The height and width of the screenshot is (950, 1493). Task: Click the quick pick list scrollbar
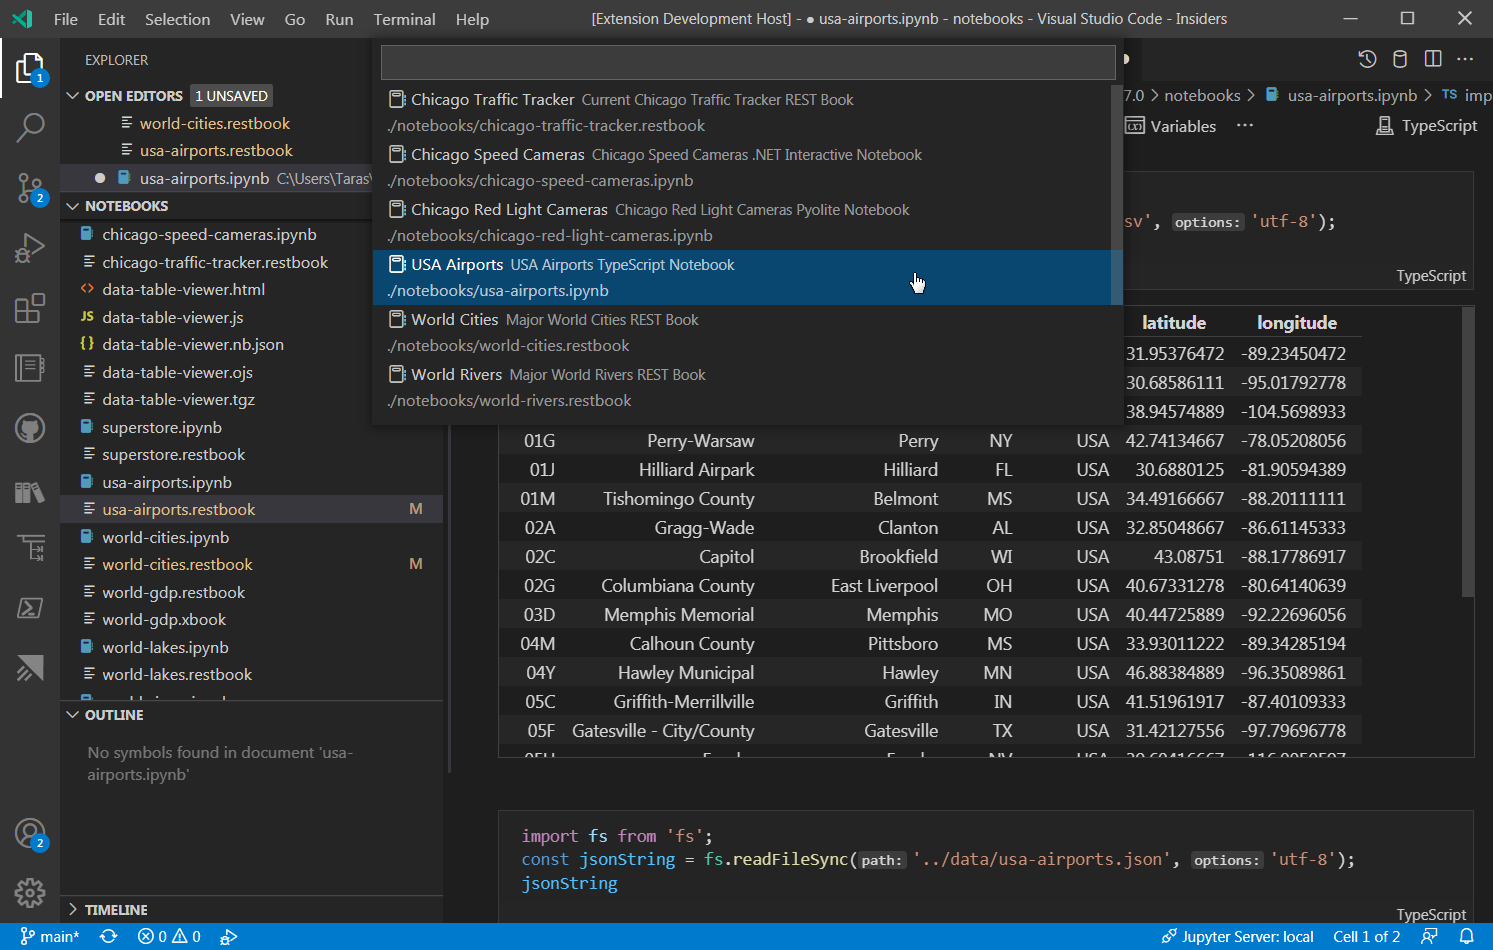click(1117, 195)
